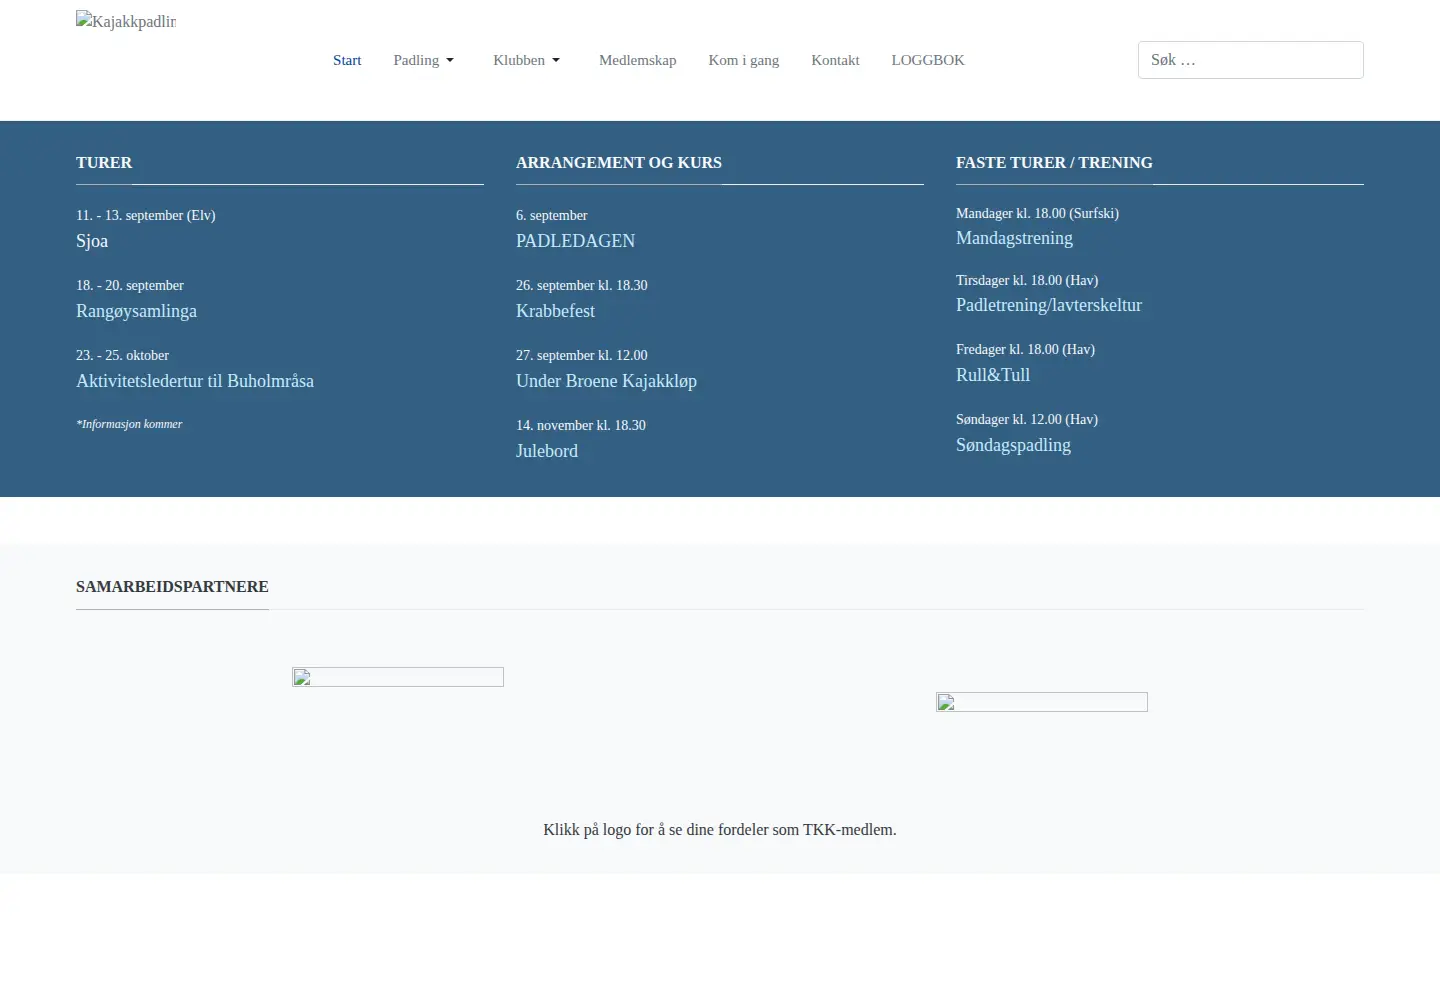
Task: Open the Søndagspadling link
Action: pyautogui.click(x=1013, y=445)
